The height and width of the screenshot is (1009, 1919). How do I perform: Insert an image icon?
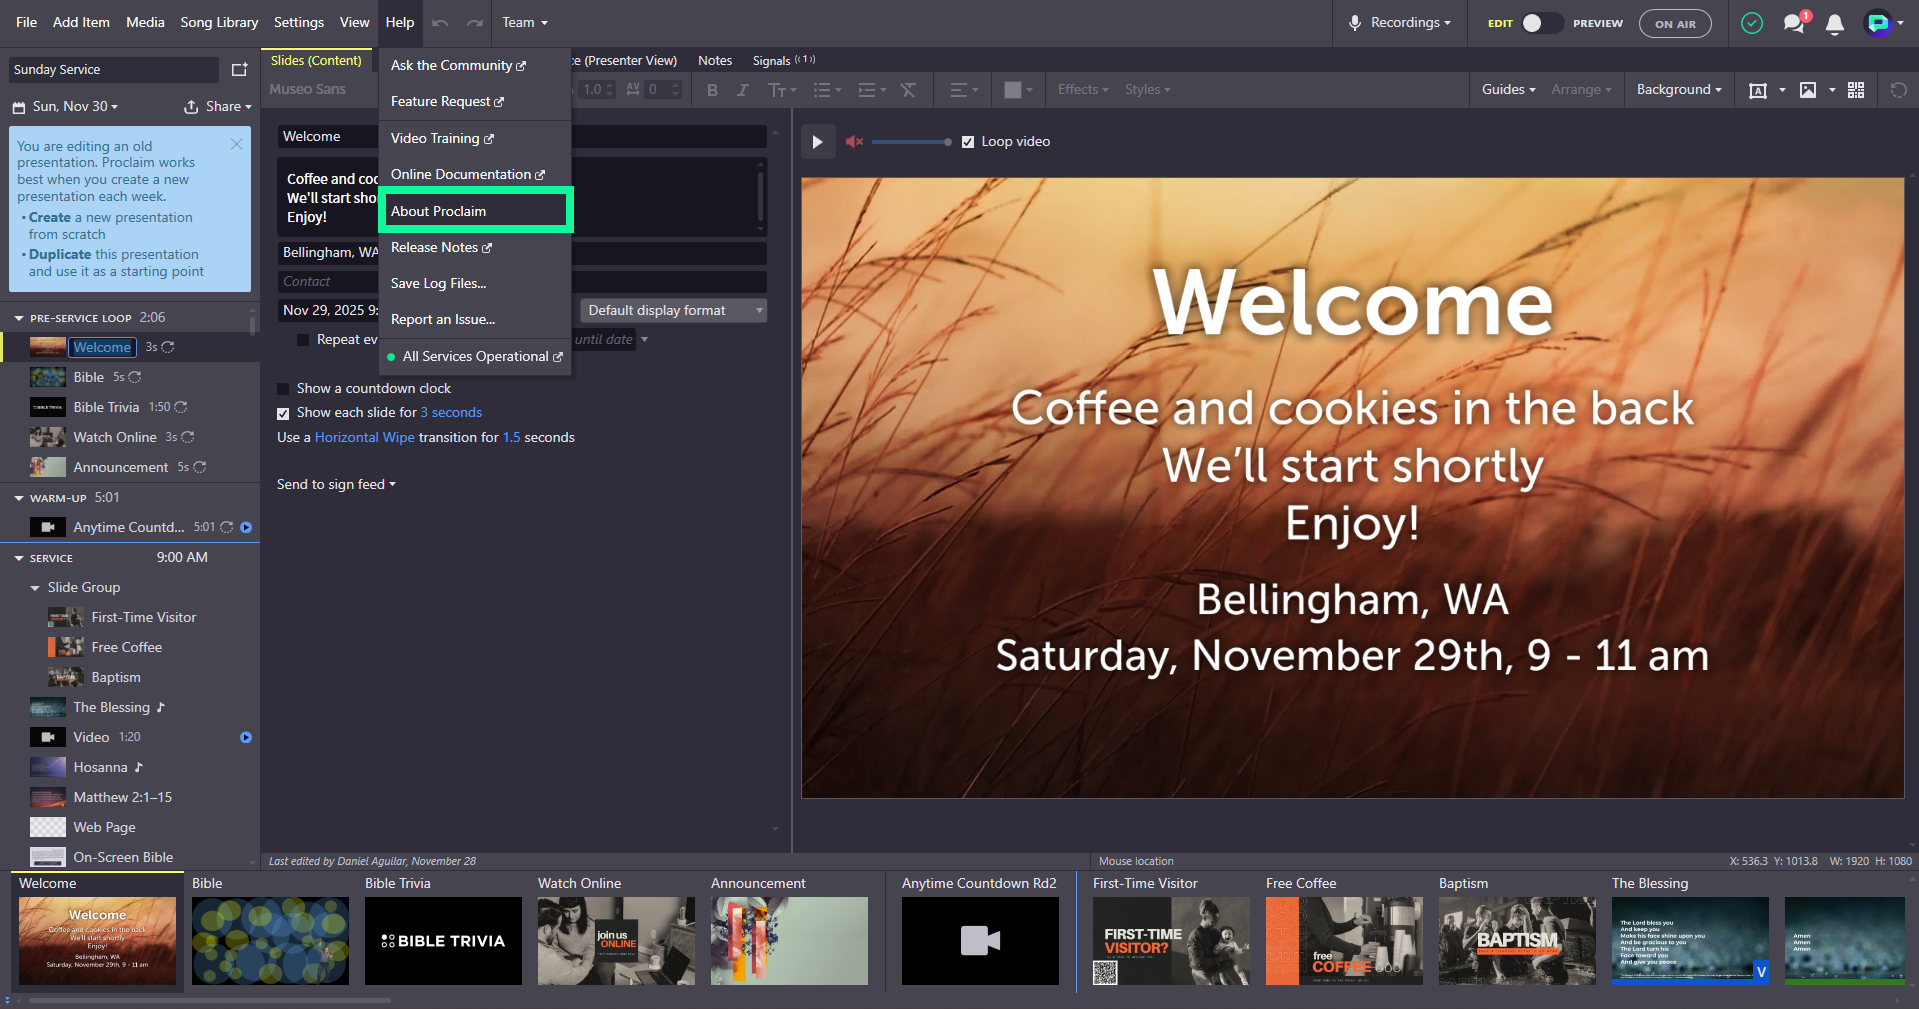pyautogui.click(x=1808, y=90)
